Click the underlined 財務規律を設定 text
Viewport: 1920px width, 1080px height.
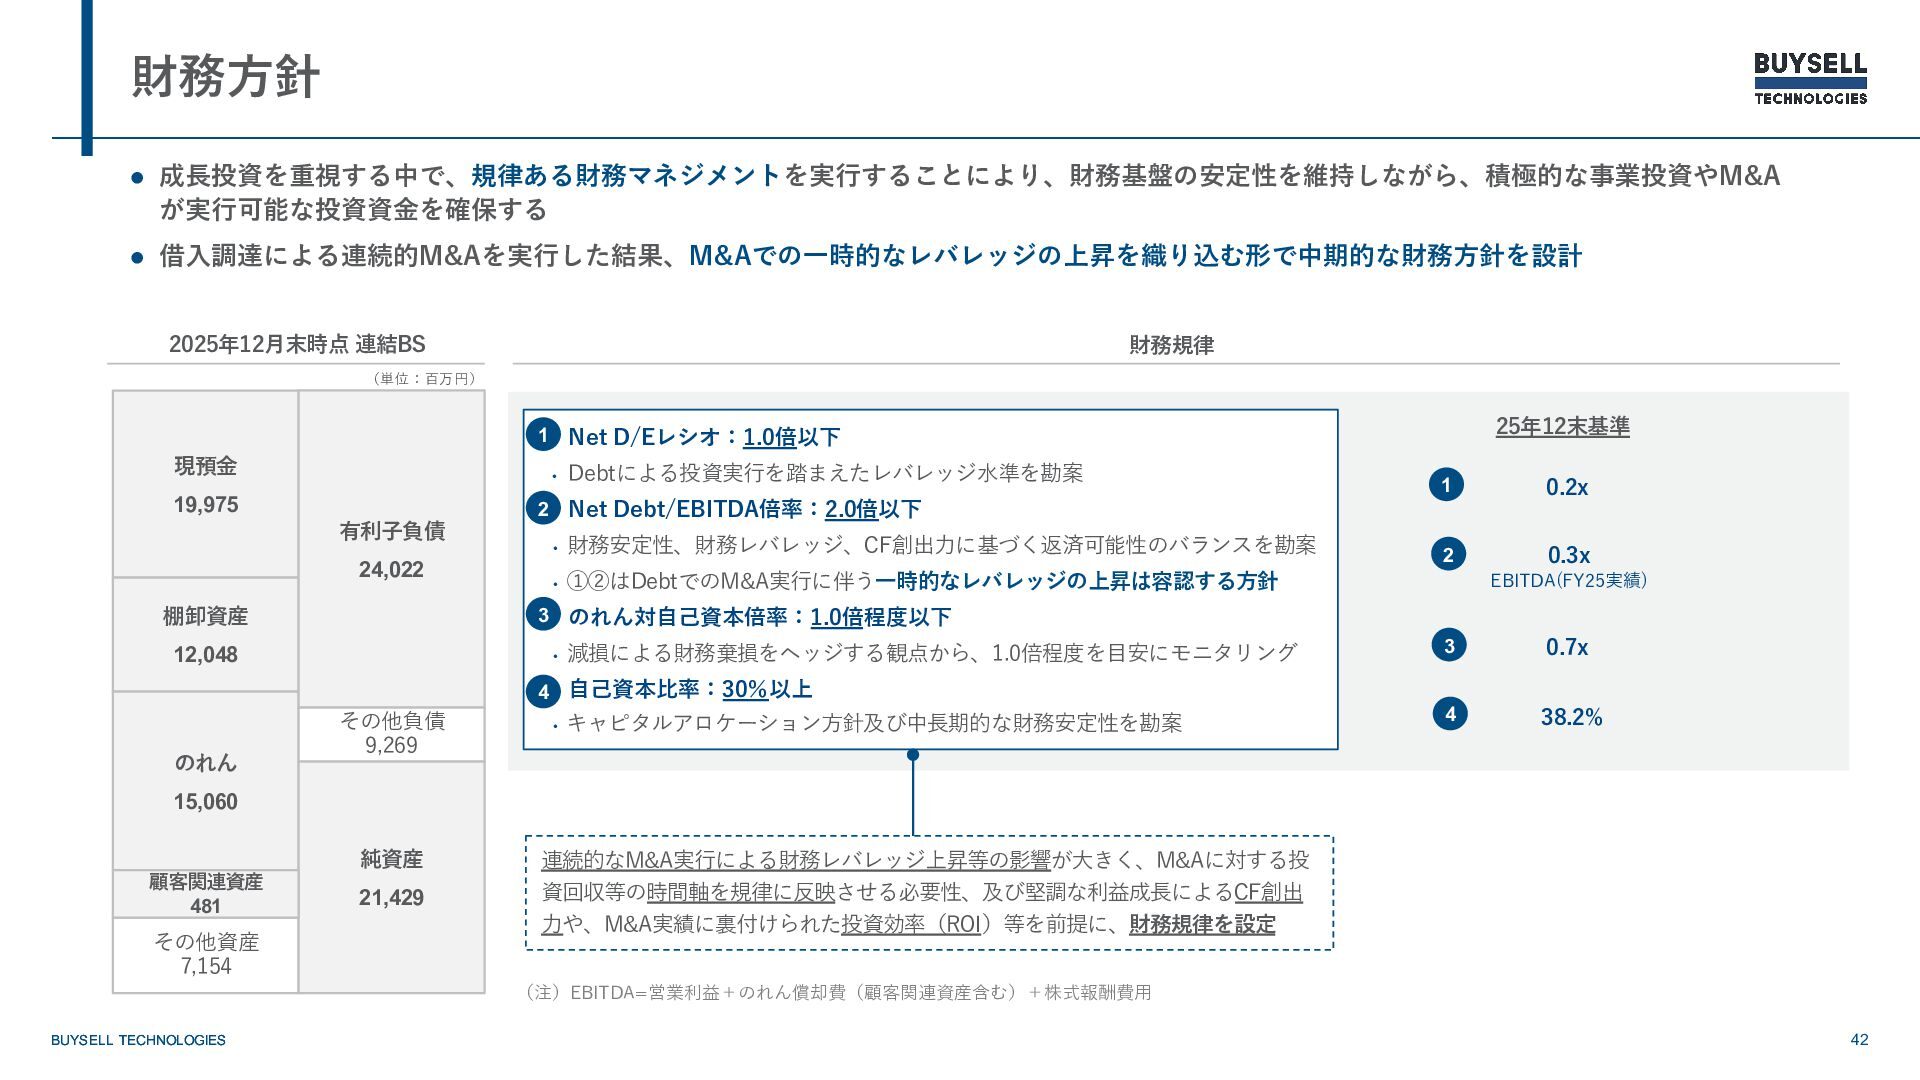pyautogui.click(x=1202, y=924)
